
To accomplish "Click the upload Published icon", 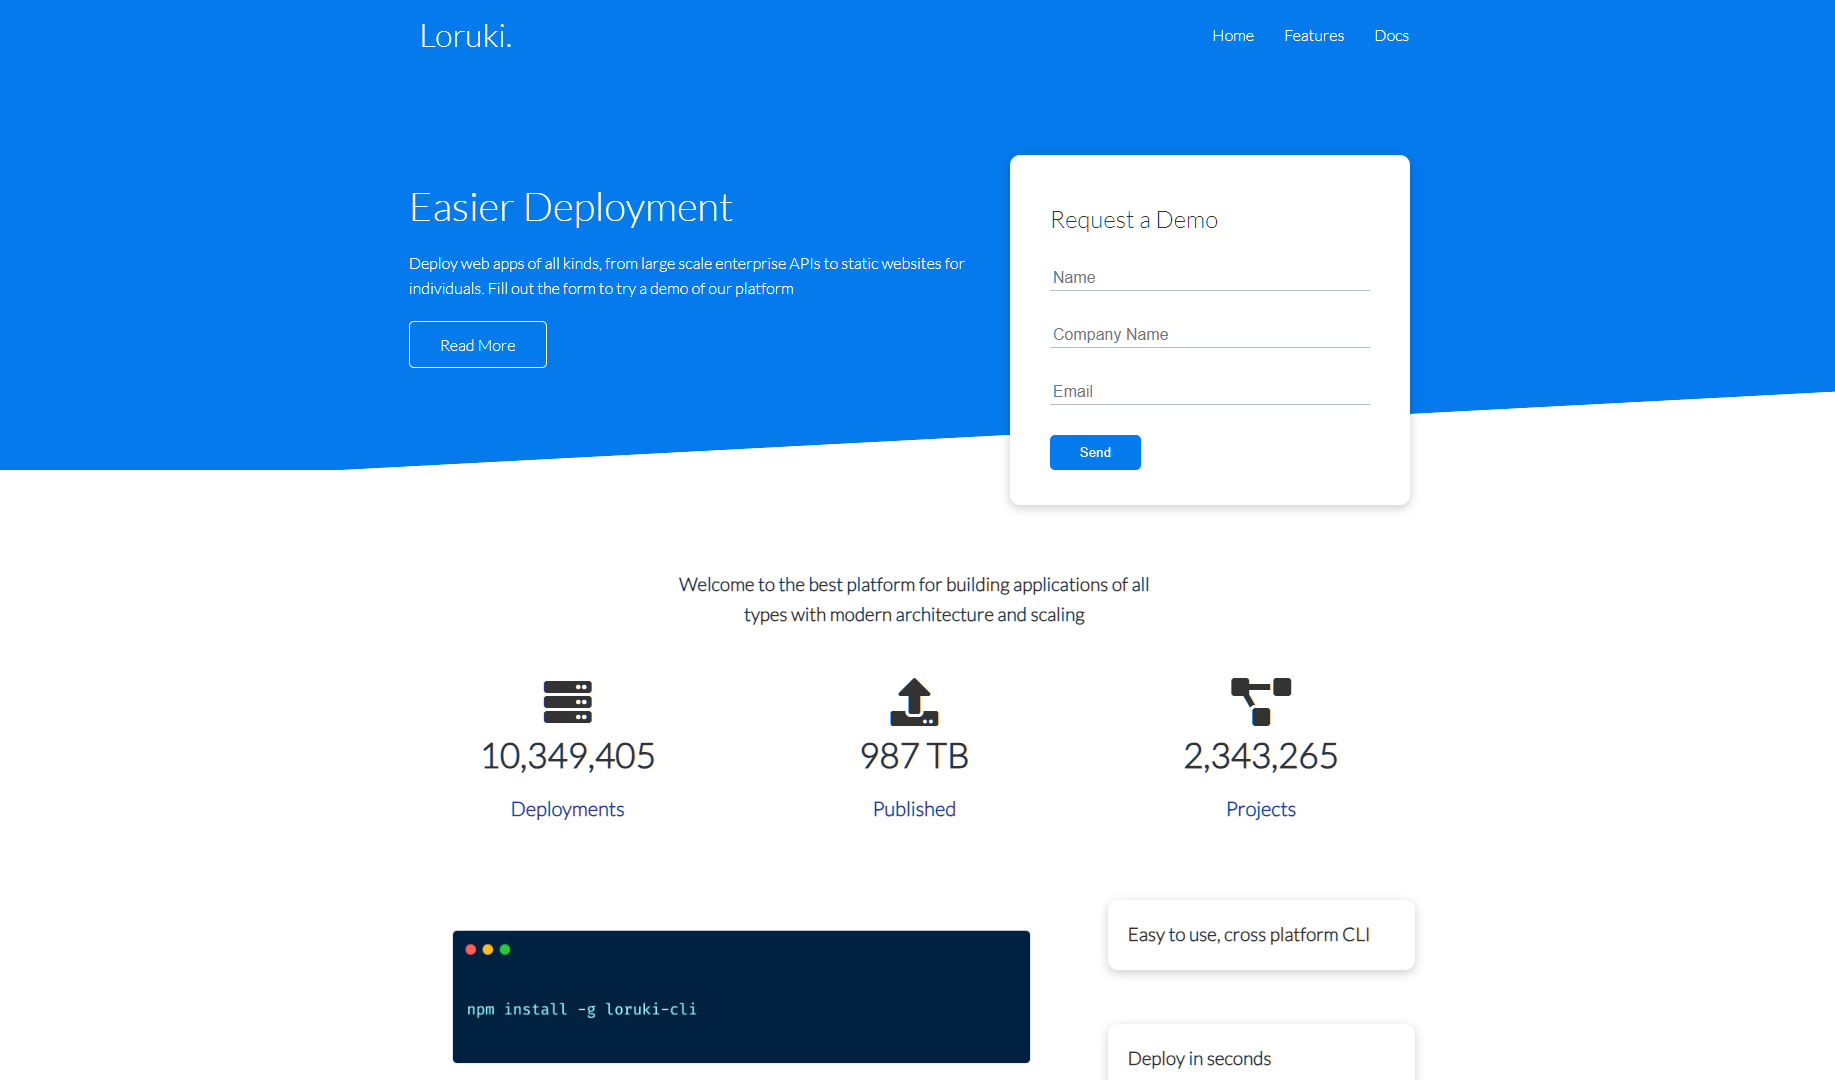I will click(x=914, y=702).
